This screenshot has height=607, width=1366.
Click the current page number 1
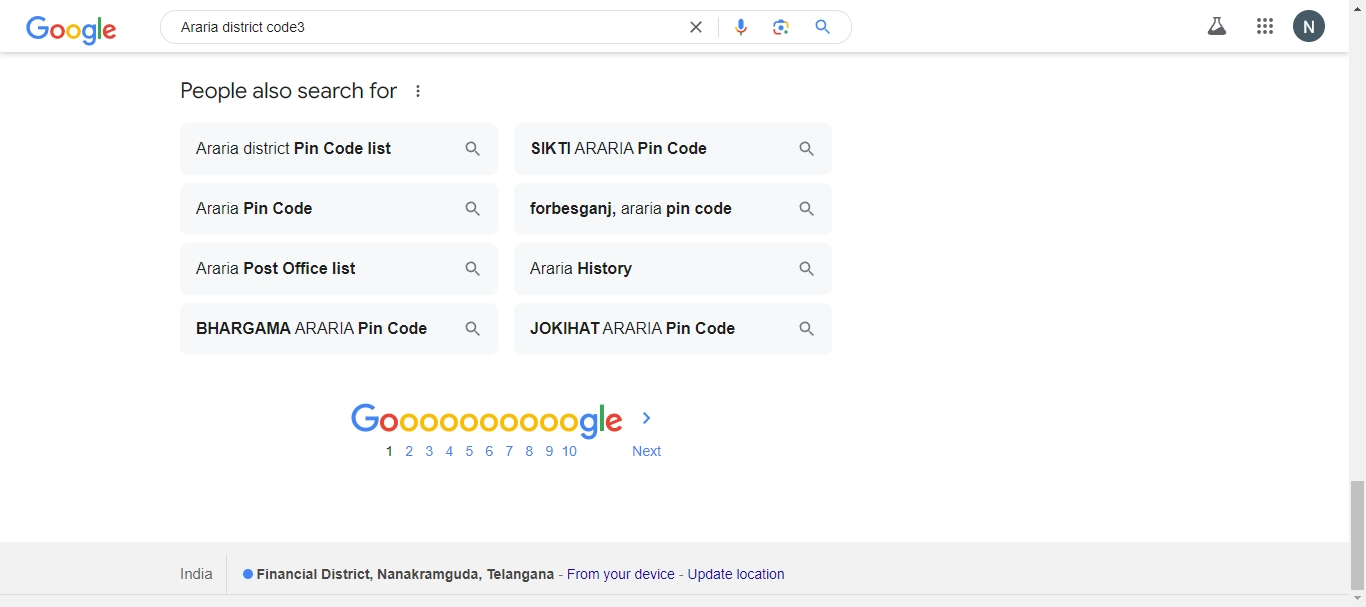tap(389, 451)
